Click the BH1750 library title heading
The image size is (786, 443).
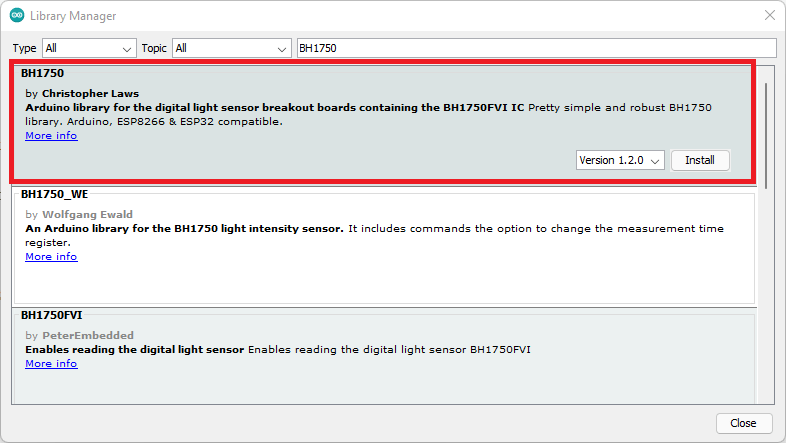click(42, 74)
